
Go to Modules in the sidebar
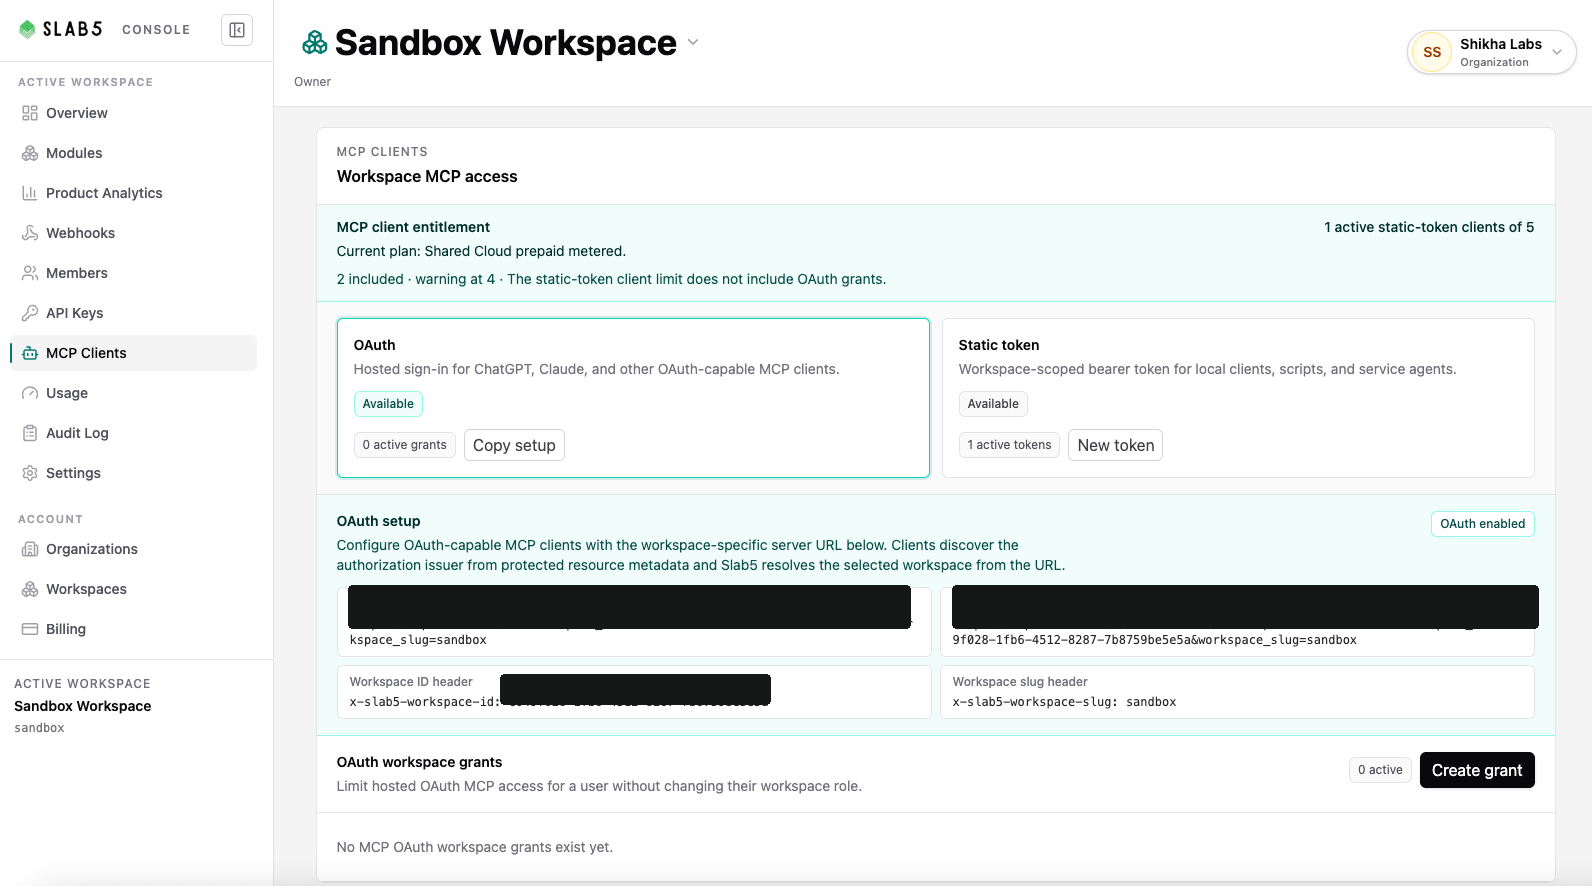(x=134, y=153)
